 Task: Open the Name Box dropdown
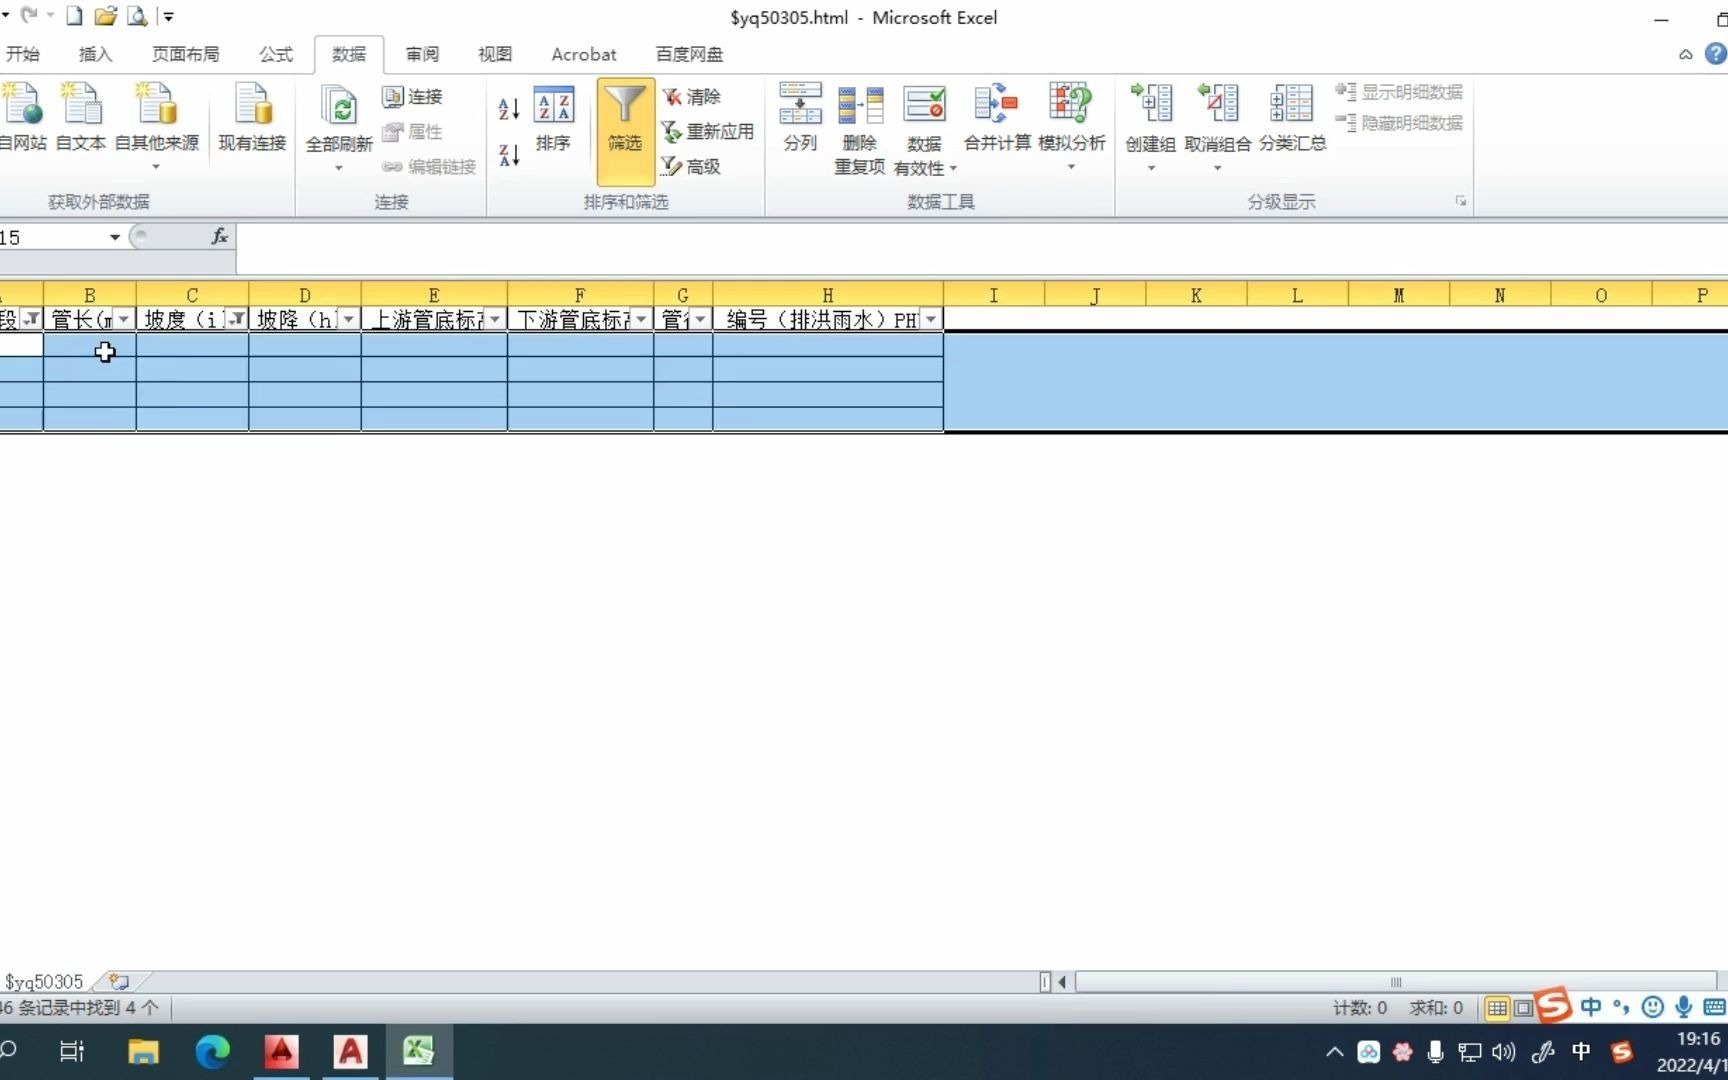click(114, 237)
